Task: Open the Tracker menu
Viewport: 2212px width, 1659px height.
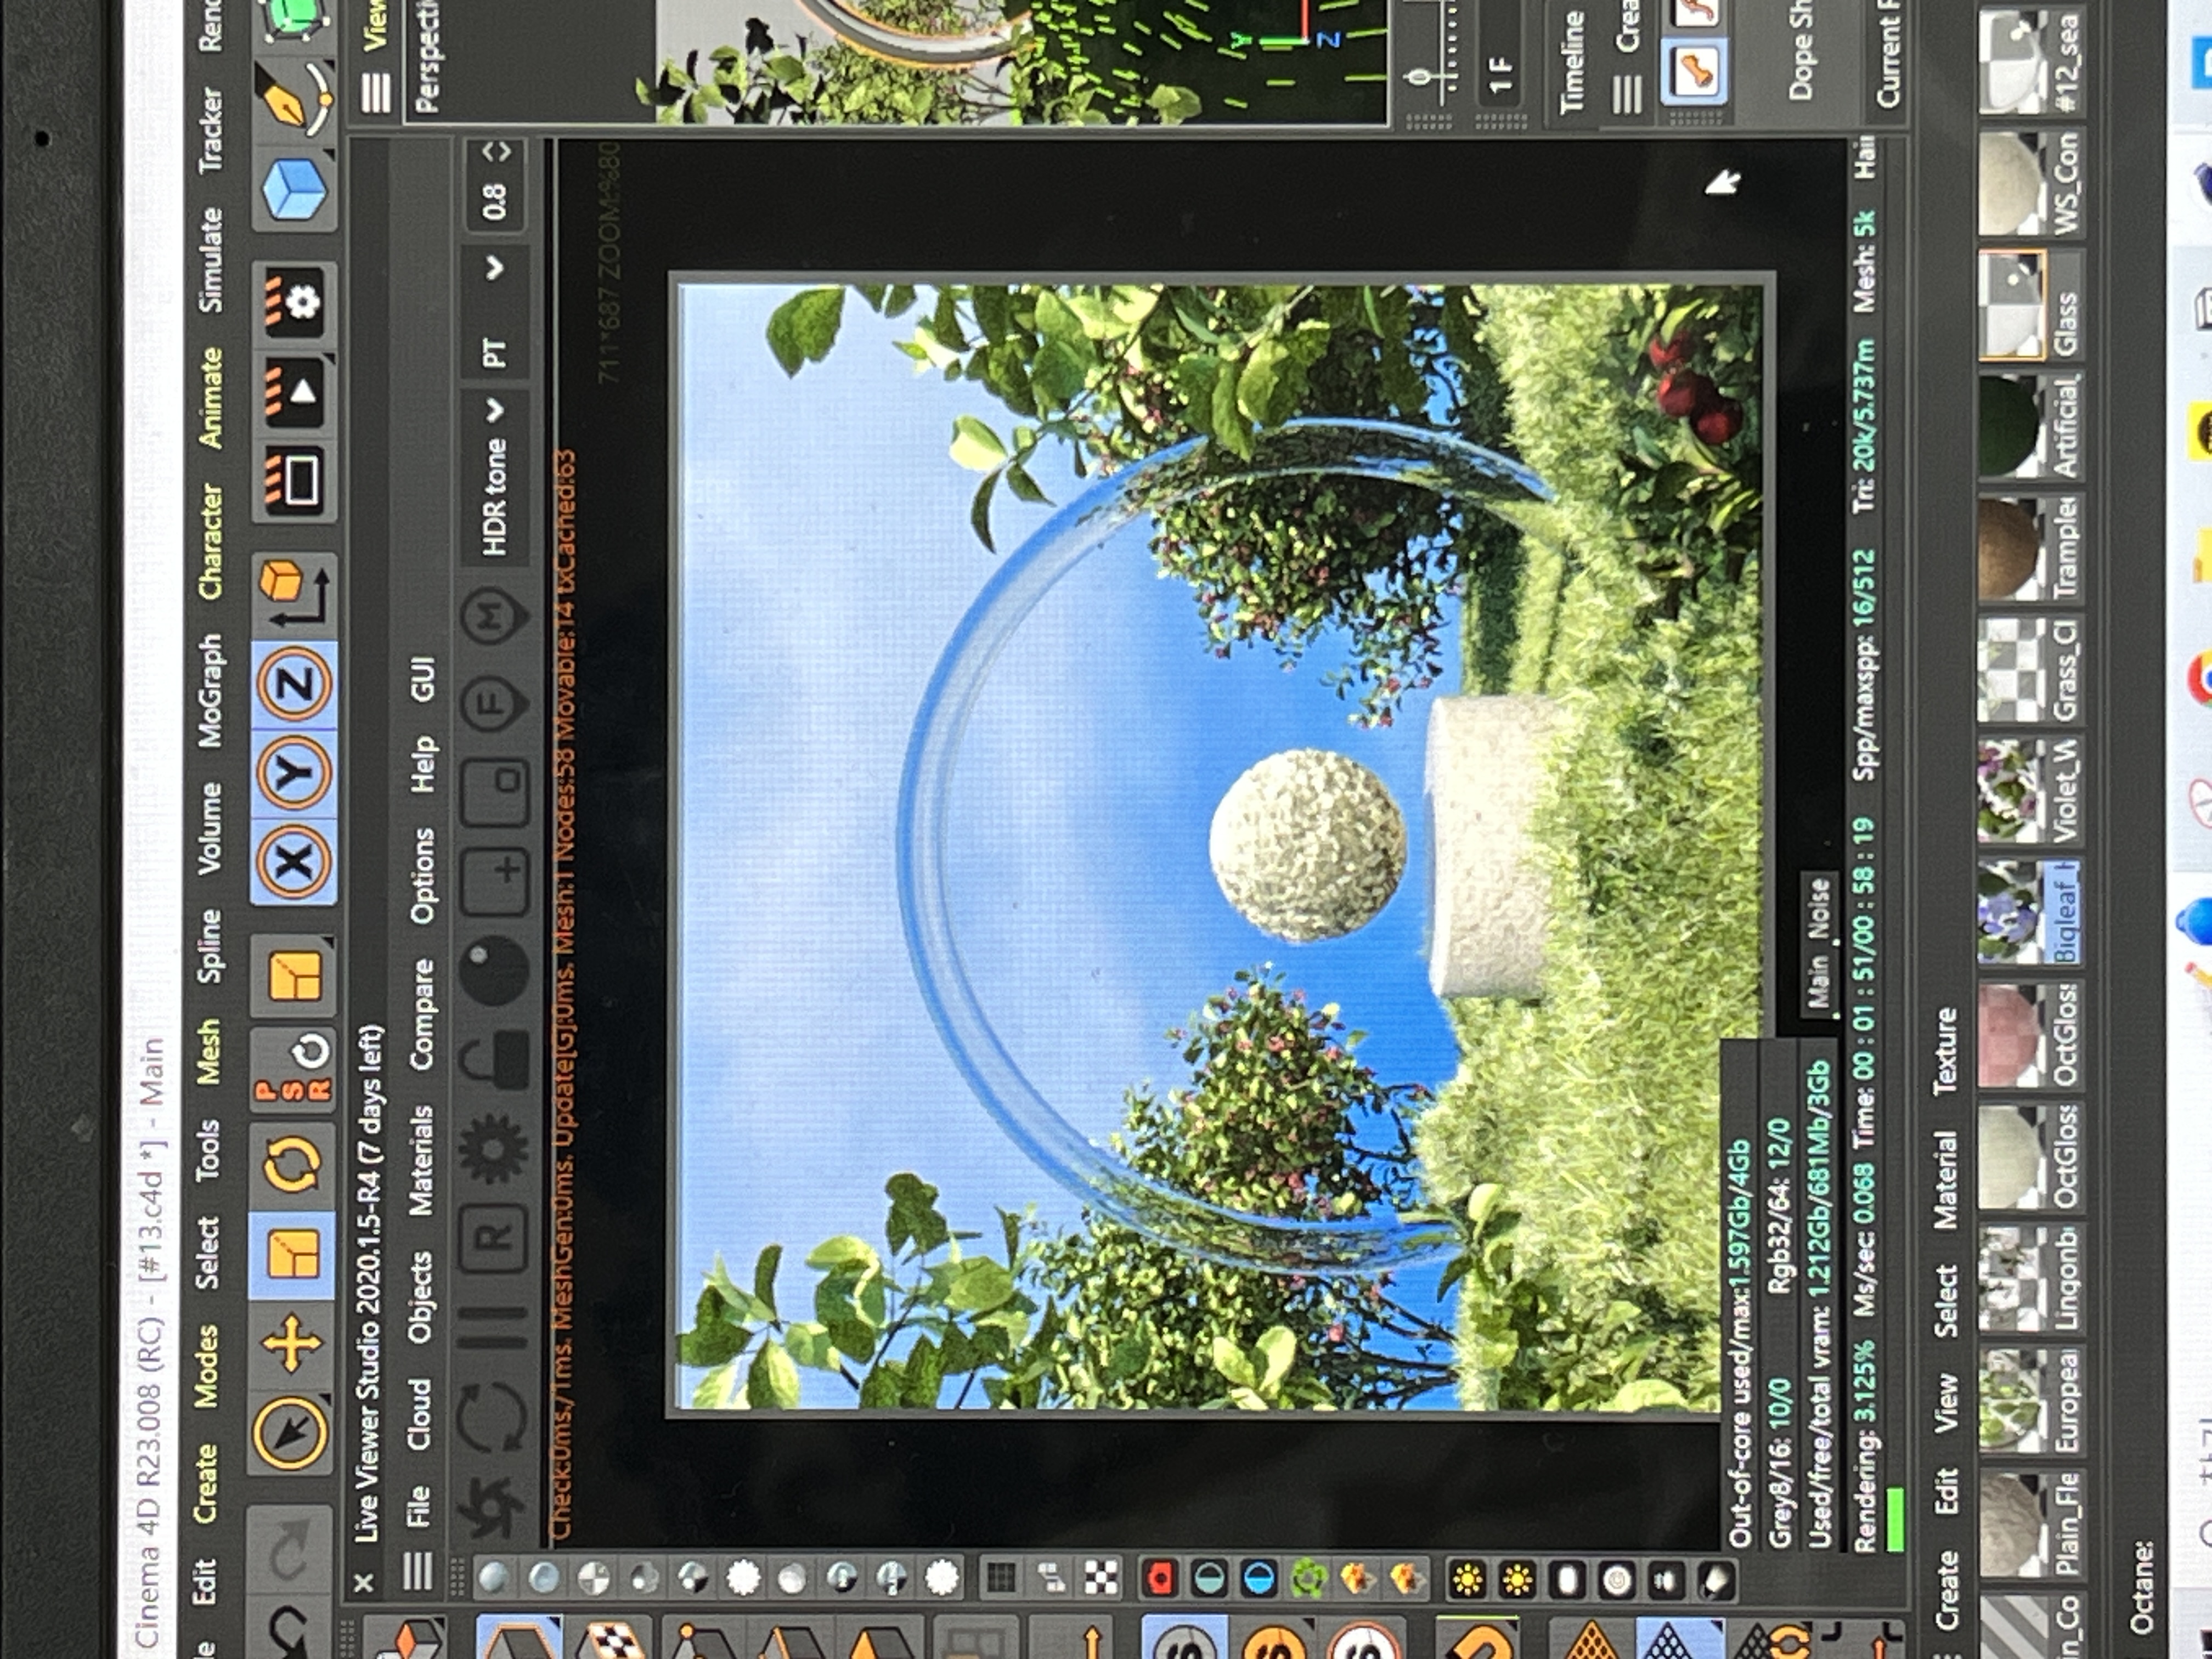Action: 212,130
